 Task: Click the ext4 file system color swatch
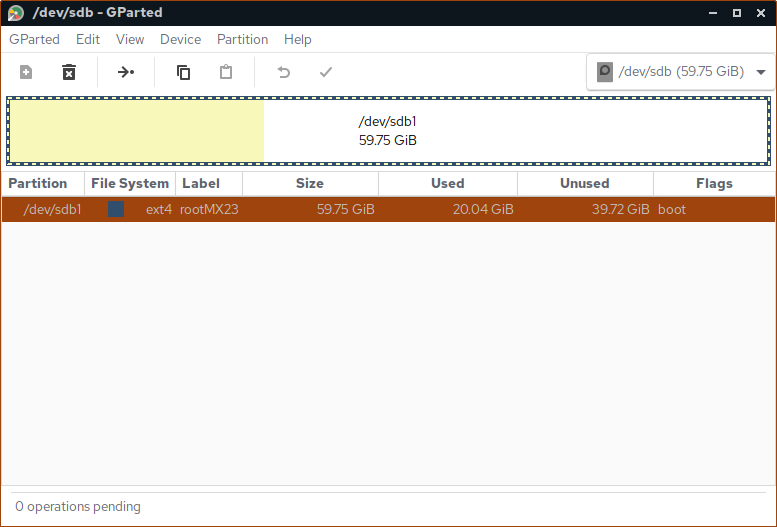tap(116, 210)
